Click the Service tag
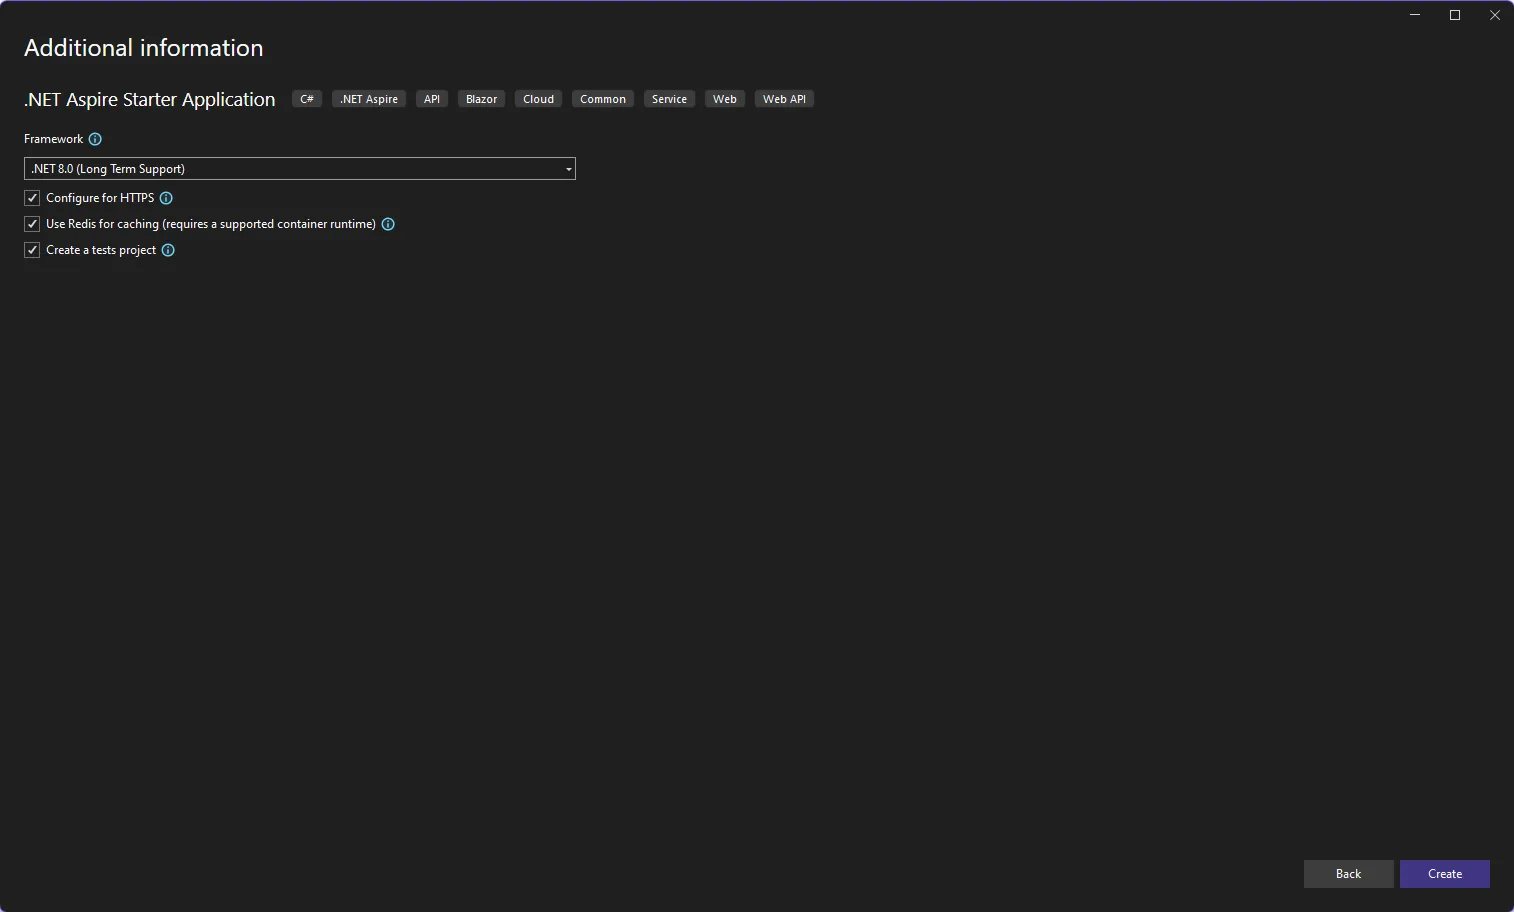Viewport: 1514px width, 912px height. coord(669,99)
